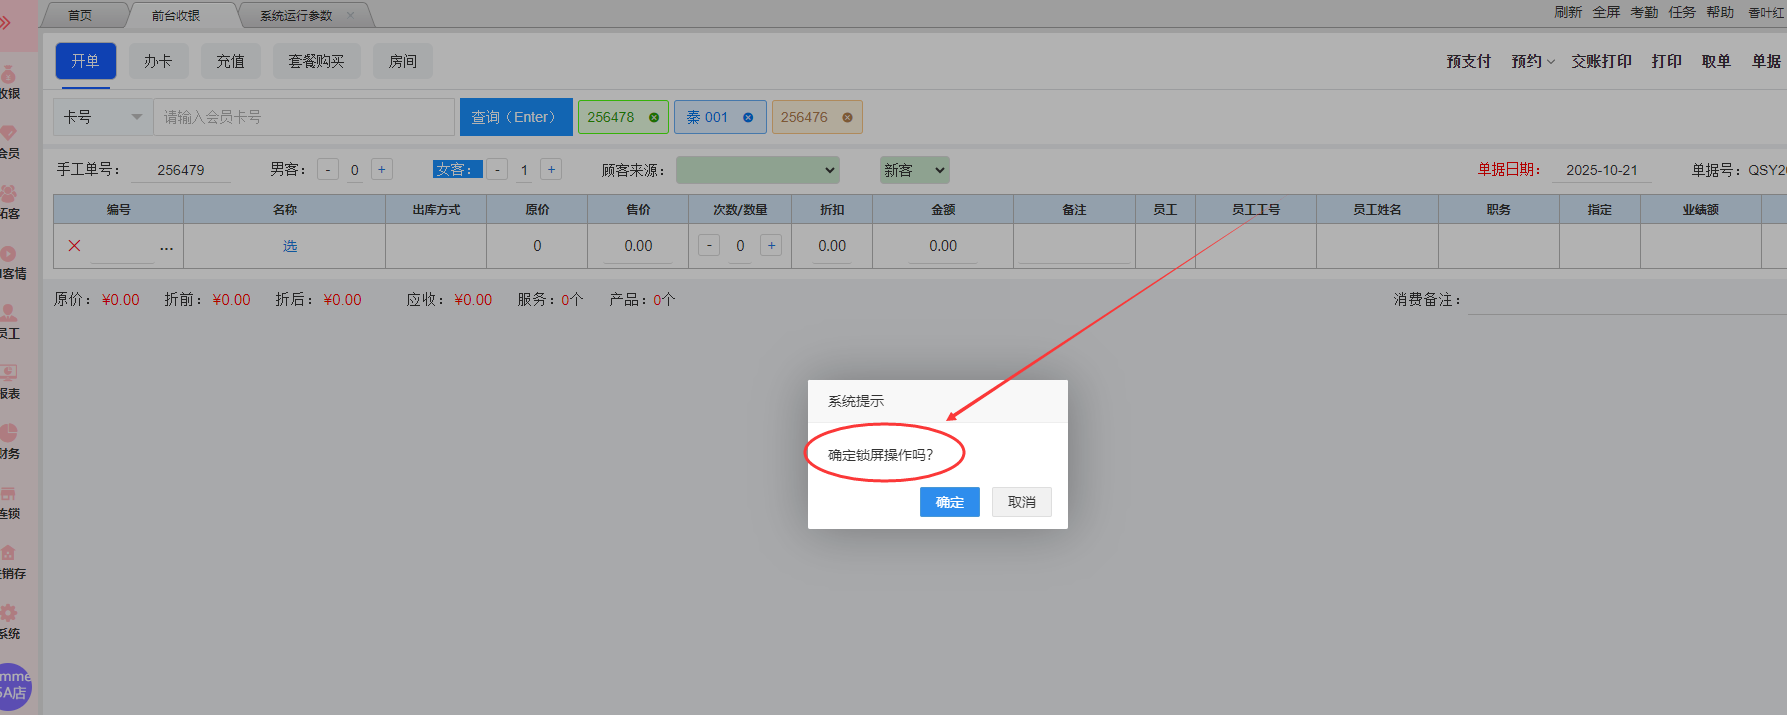Increase the 男客 count with plus
The width and height of the screenshot is (1787, 715).
click(x=381, y=170)
